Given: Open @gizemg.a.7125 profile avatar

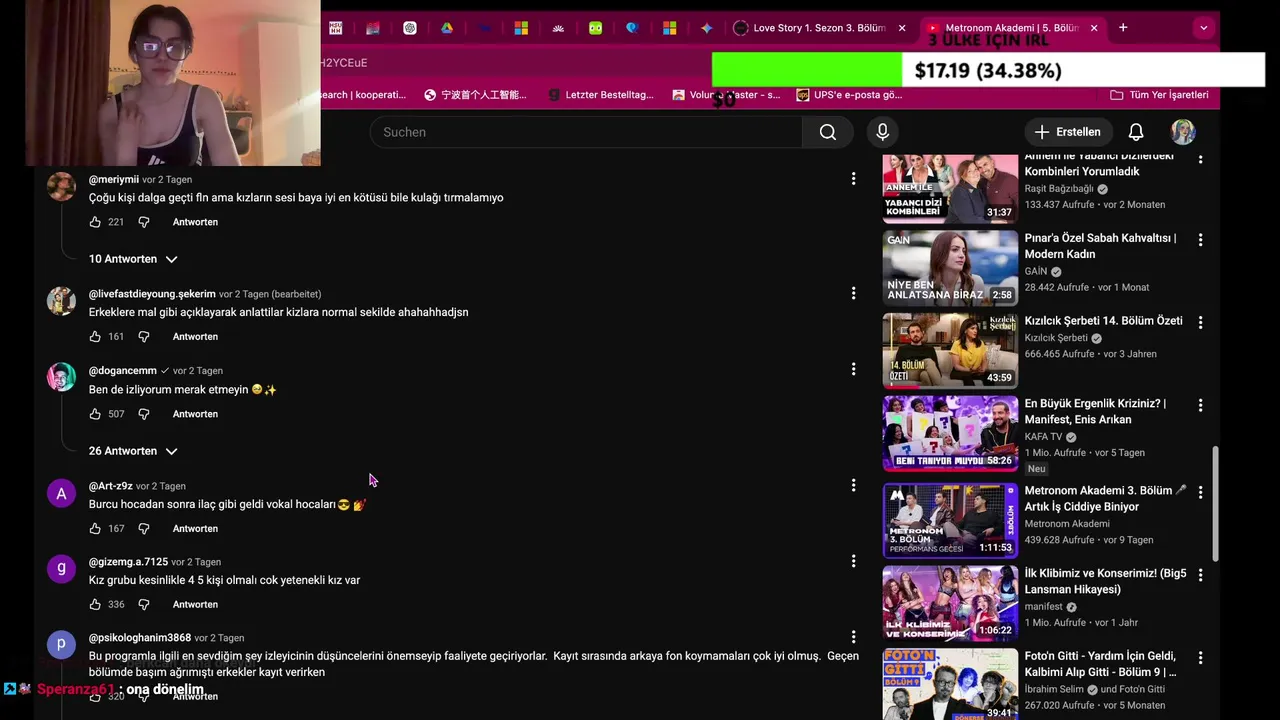Looking at the screenshot, I should [61, 569].
